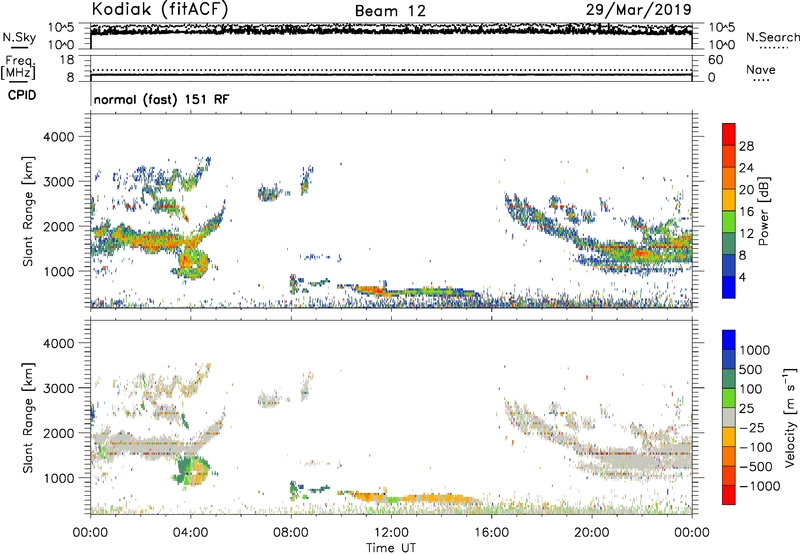Click the "Kodiak (fitACF)" title text

click(160, 9)
